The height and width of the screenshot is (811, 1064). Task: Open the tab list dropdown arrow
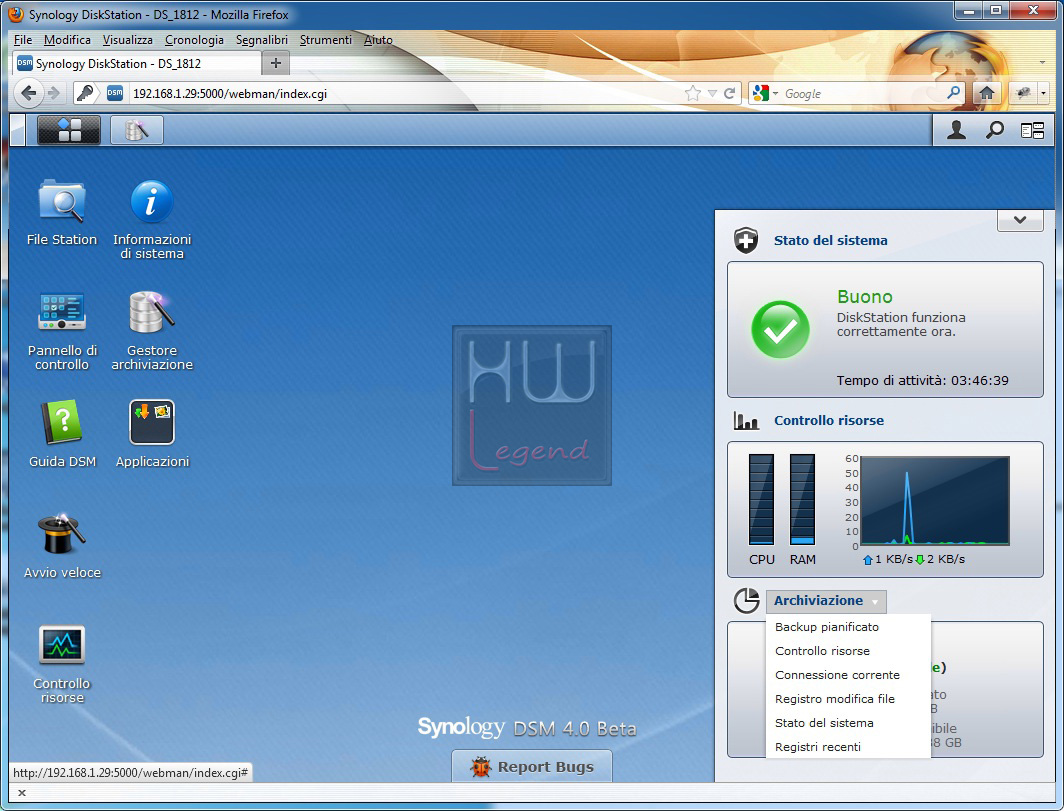[1042, 62]
